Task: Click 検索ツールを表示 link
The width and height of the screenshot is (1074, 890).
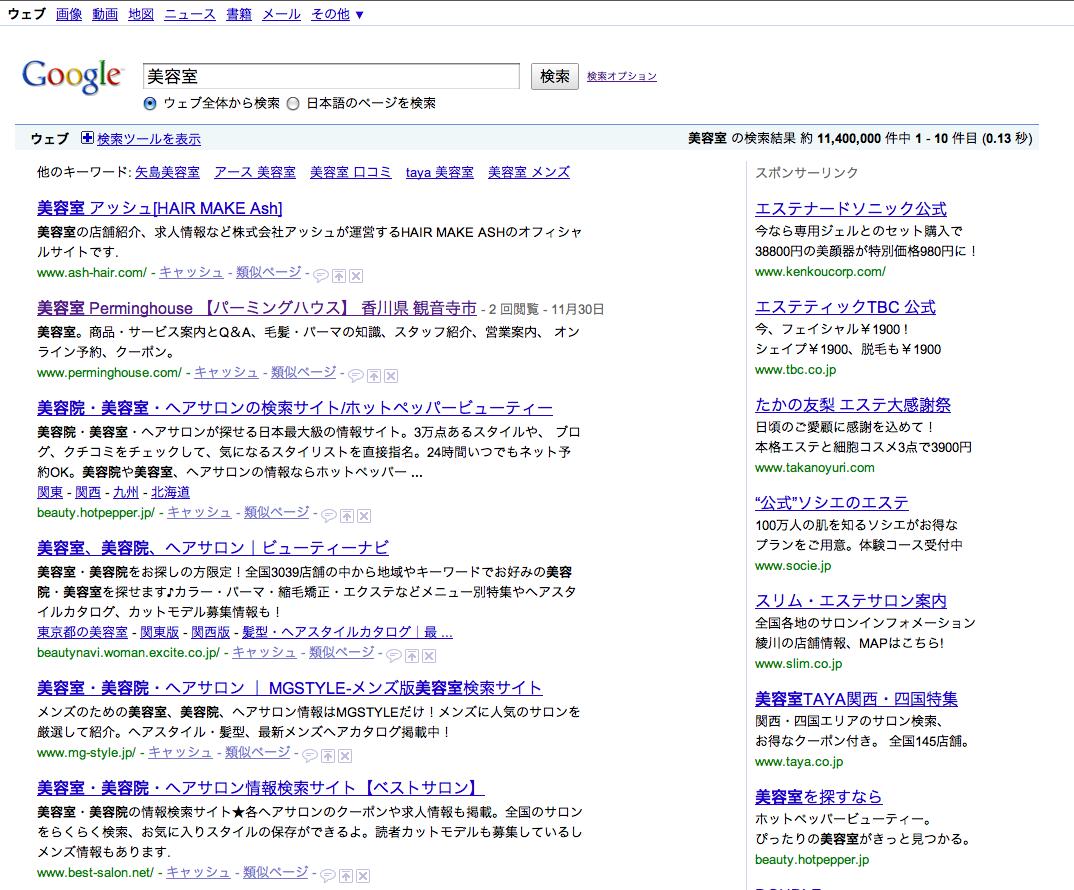Action: point(149,138)
